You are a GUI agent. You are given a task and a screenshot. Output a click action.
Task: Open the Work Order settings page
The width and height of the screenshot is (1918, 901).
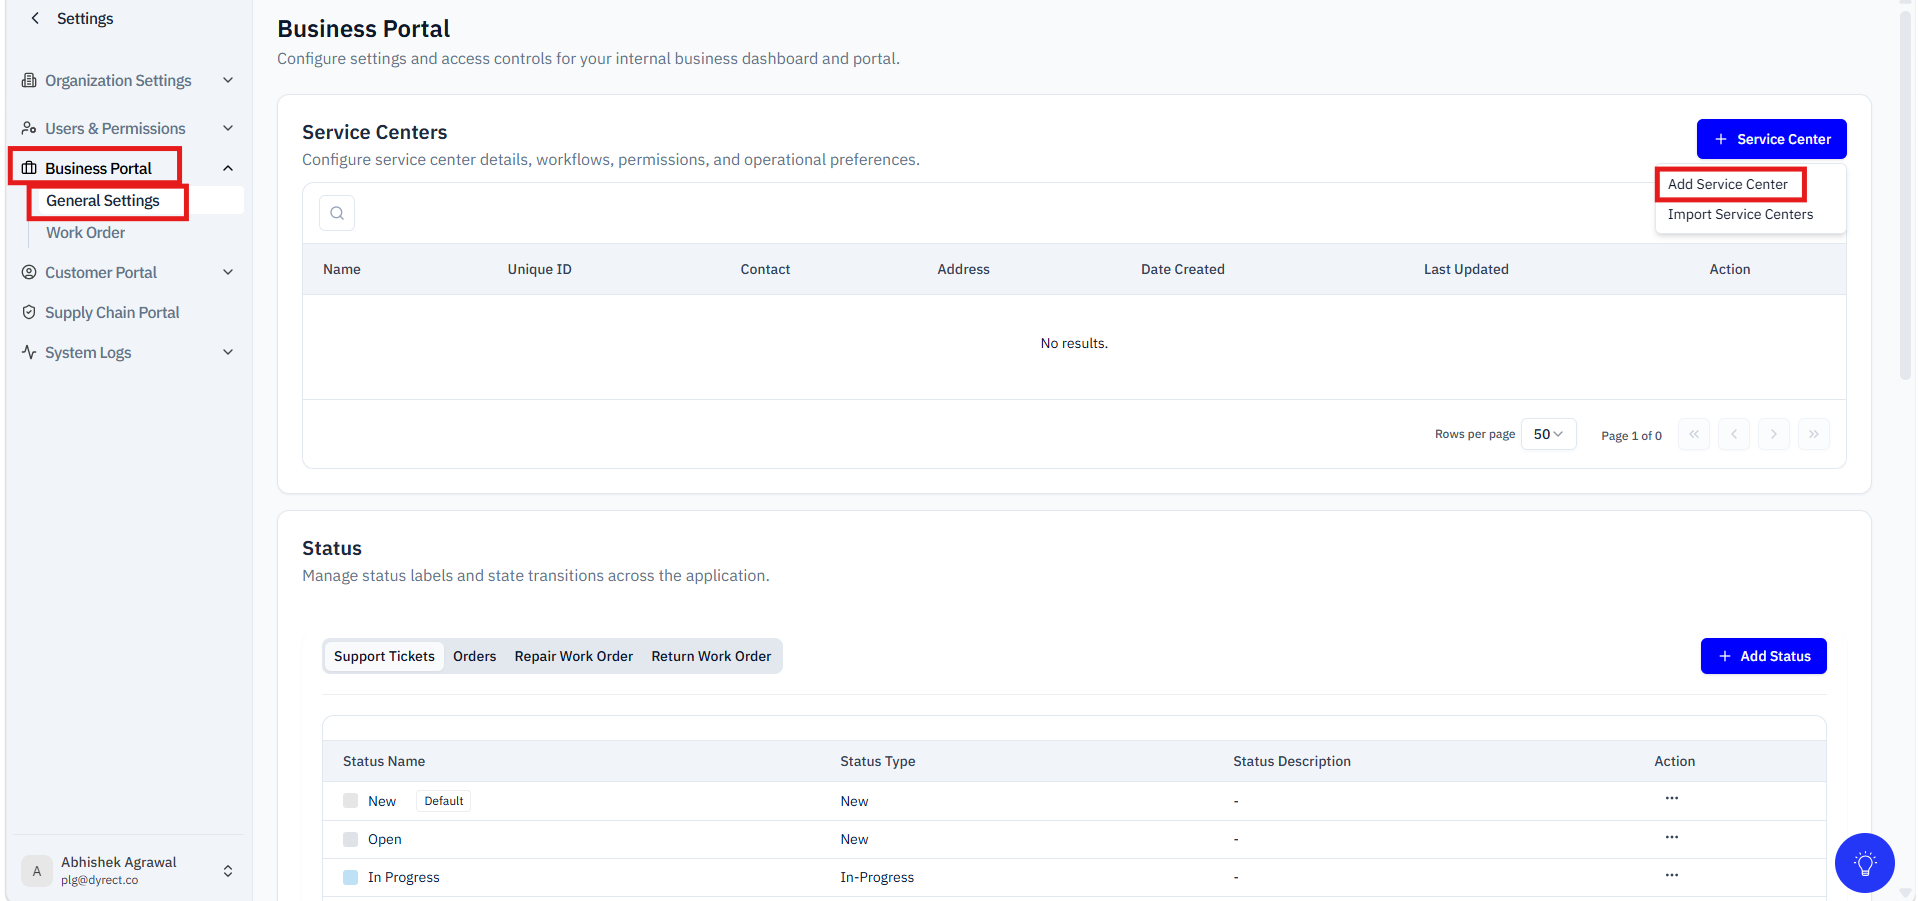click(x=86, y=232)
